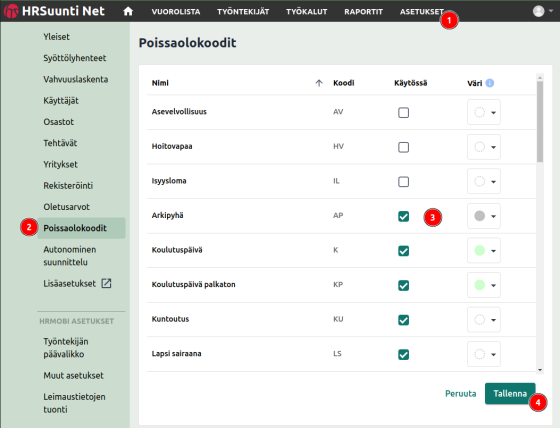The image size is (560, 428).
Task: Go to Tehtävät in sidebar
Action: pos(60,143)
